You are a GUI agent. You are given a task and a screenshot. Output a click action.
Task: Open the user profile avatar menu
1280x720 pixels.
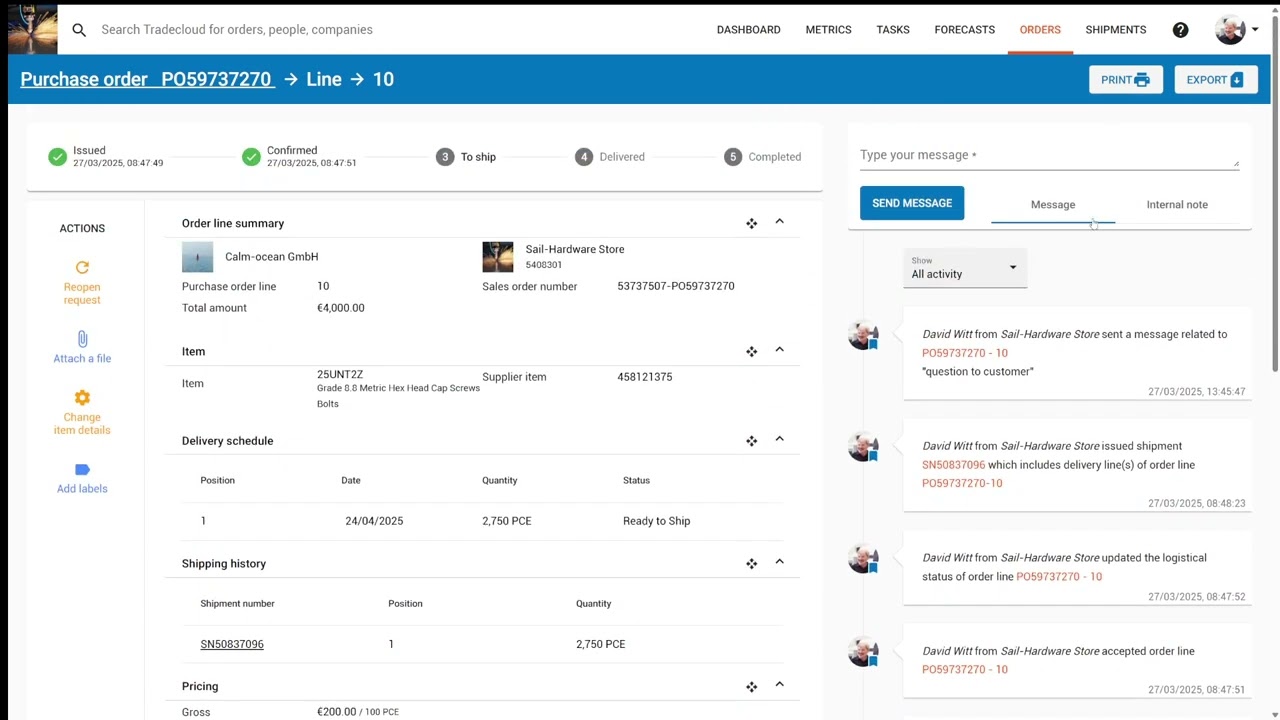point(1237,30)
